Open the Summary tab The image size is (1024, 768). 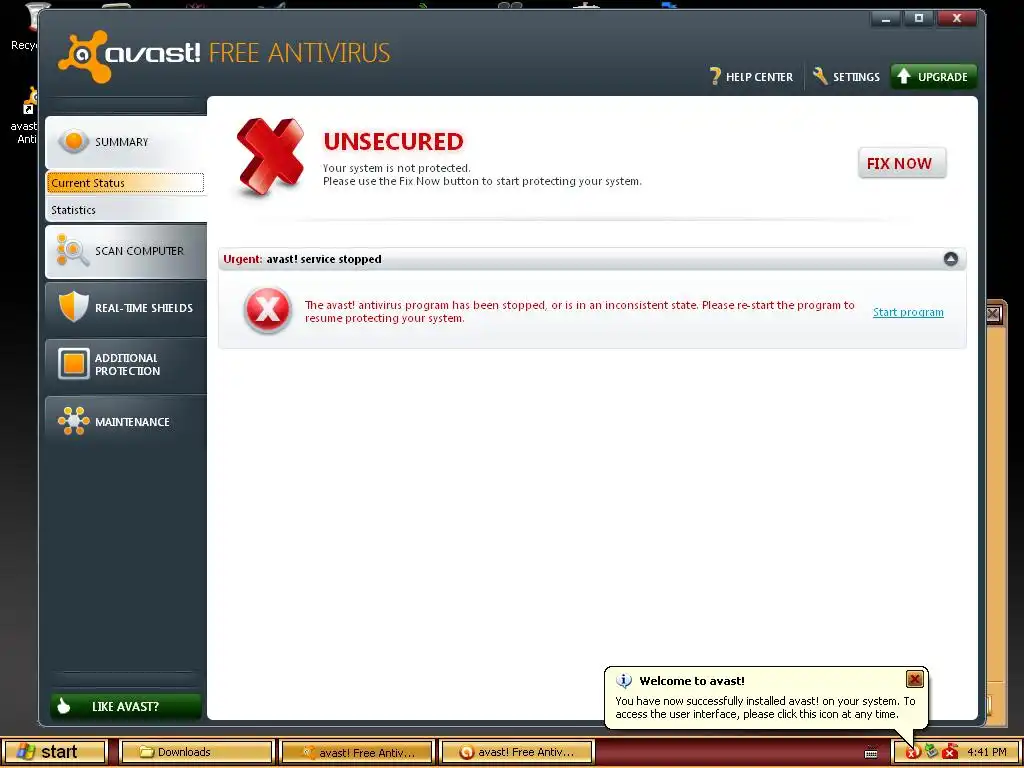pyautogui.click(x=126, y=142)
